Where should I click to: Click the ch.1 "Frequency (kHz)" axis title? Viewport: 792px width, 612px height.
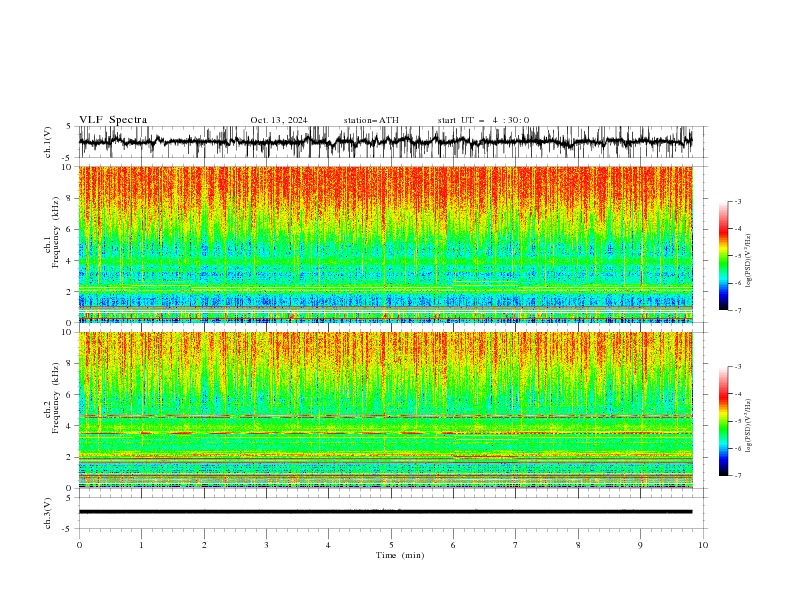56,232
